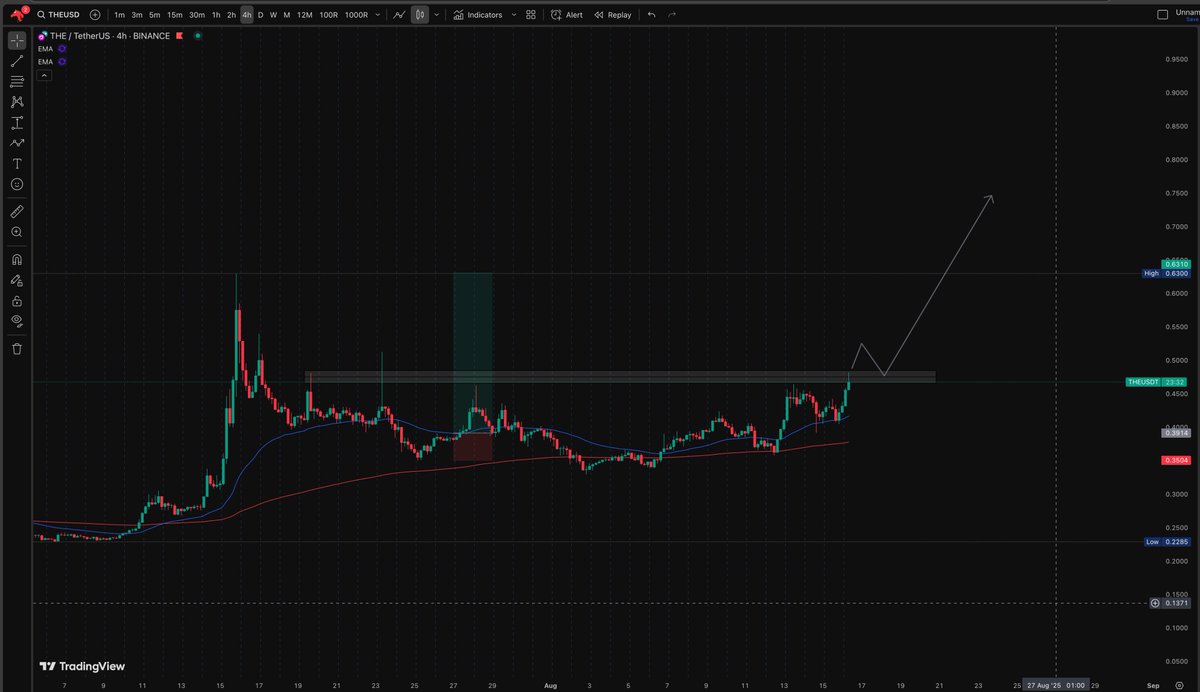Select the trend line drawing tool
The image size is (1200, 692).
[x=17, y=62]
